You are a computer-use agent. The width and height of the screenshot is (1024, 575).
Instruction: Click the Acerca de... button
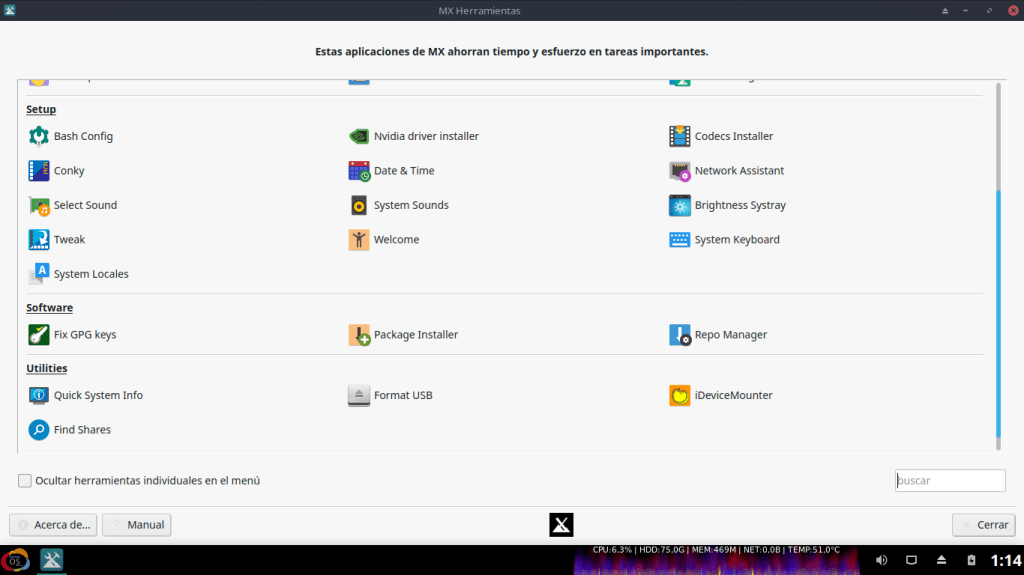tap(53, 525)
